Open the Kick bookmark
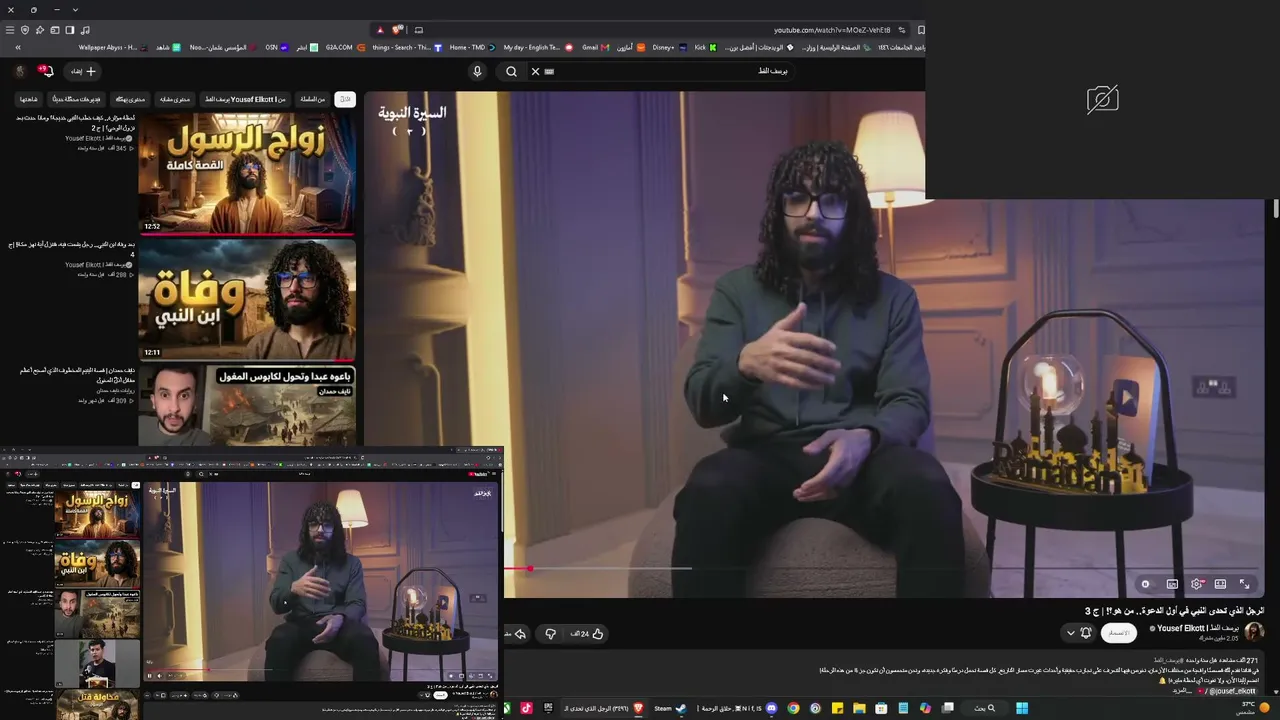Image resolution: width=1280 pixels, height=720 pixels. pyautogui.click(x=706, y=47)
